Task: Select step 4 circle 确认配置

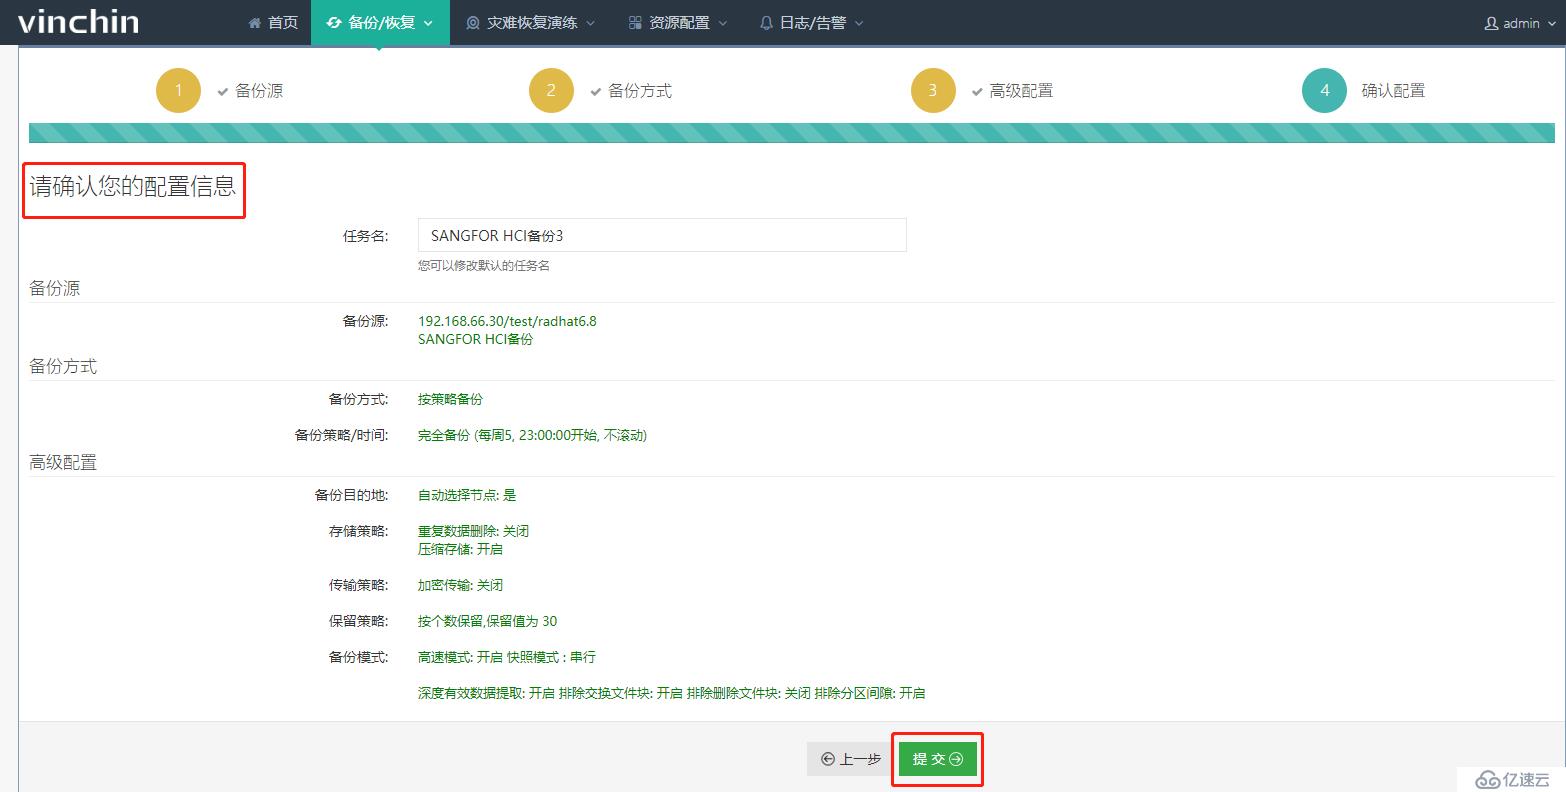Action: [1325, 90]
